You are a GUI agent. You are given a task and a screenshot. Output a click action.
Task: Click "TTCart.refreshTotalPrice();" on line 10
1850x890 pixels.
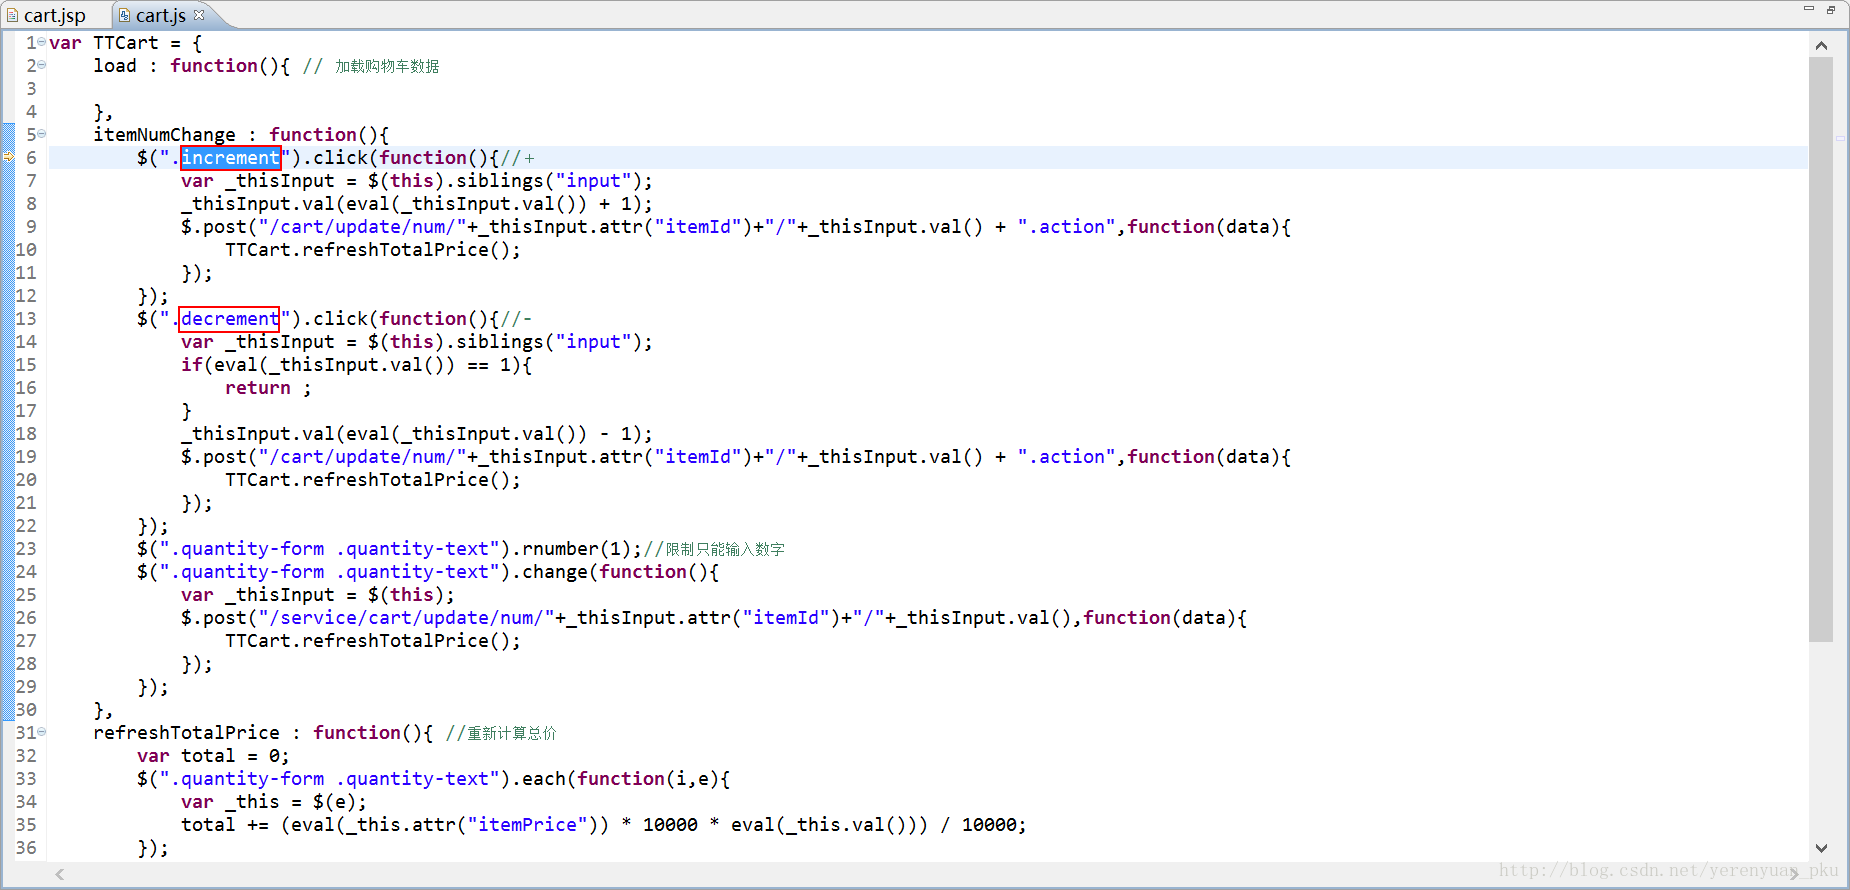[x=373, y=250]
